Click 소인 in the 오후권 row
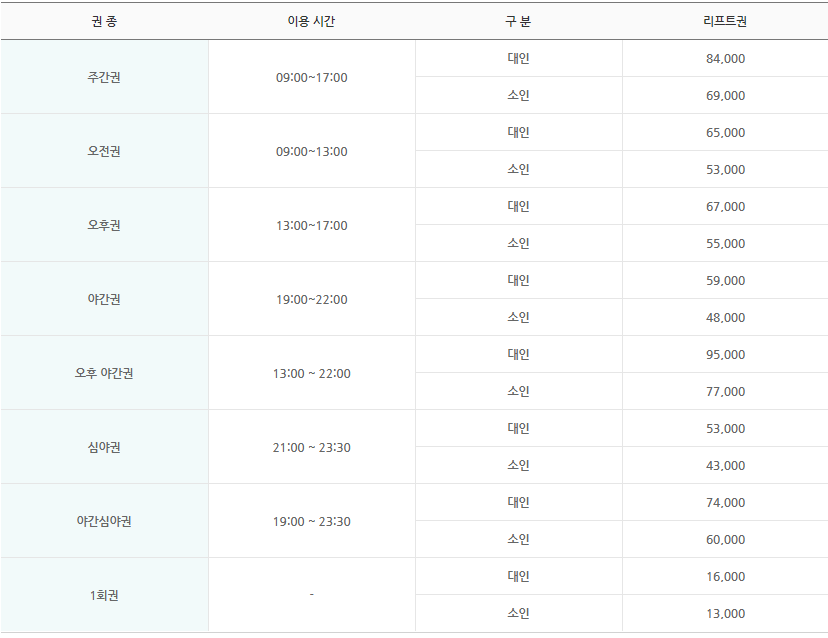 coord(518,243)
